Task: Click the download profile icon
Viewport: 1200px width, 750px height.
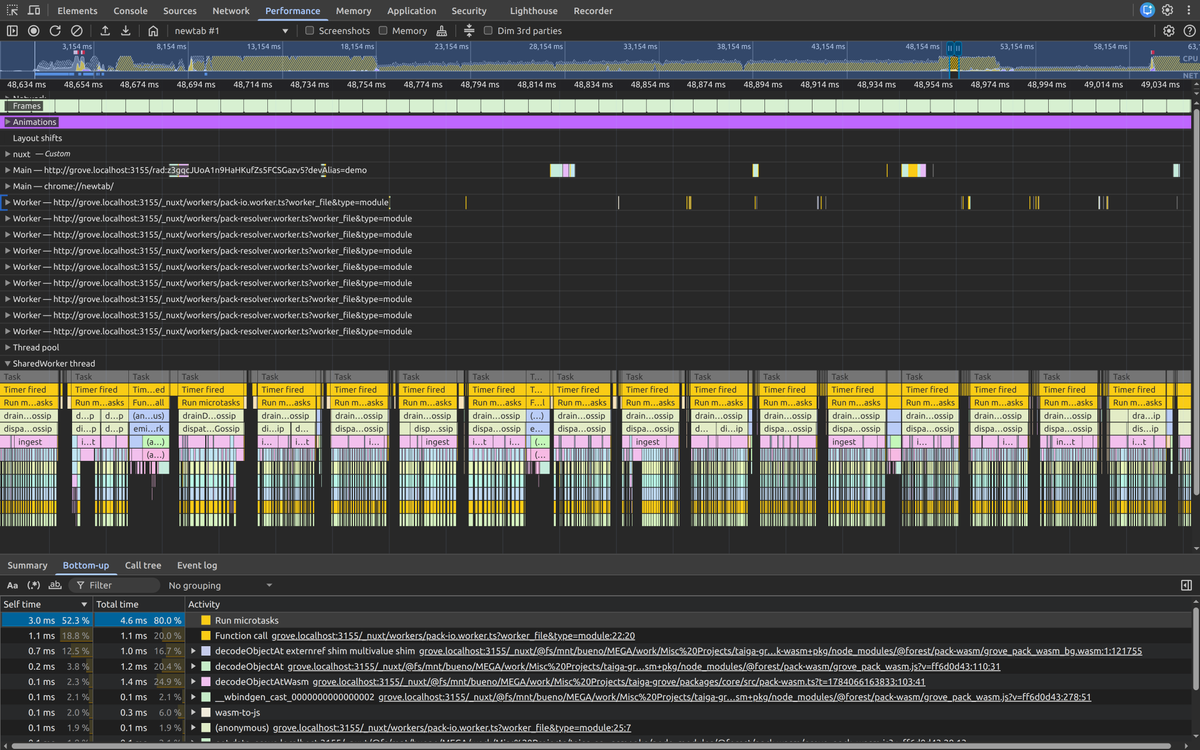Action: [x=126, y=31]
